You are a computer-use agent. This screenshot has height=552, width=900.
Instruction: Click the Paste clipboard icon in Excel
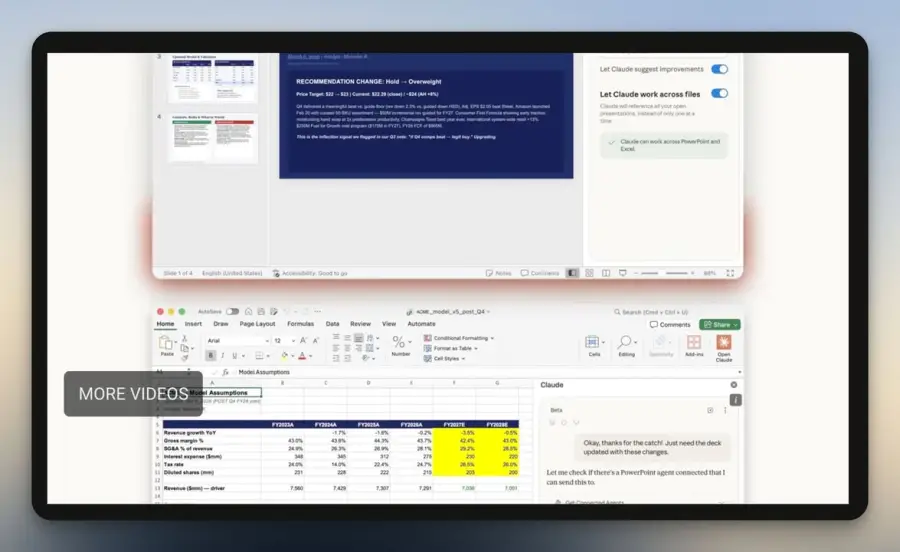(166, 343)
